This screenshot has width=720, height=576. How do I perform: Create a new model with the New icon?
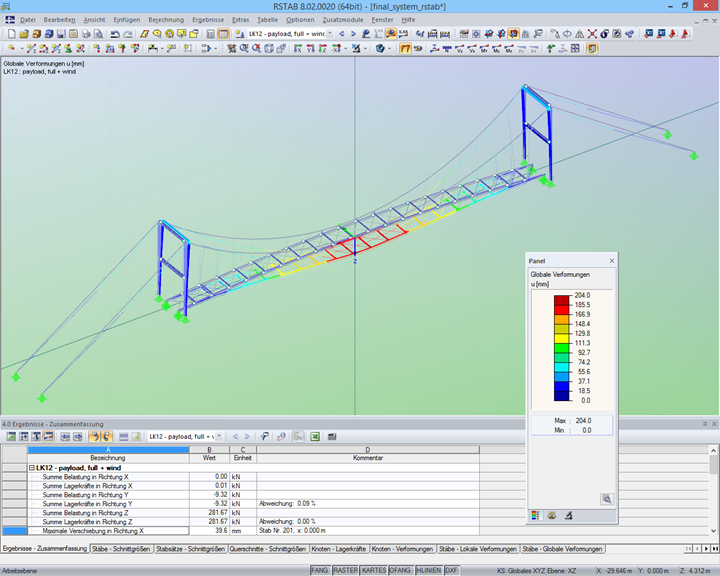pyautogui.click(x=11, y=34)
